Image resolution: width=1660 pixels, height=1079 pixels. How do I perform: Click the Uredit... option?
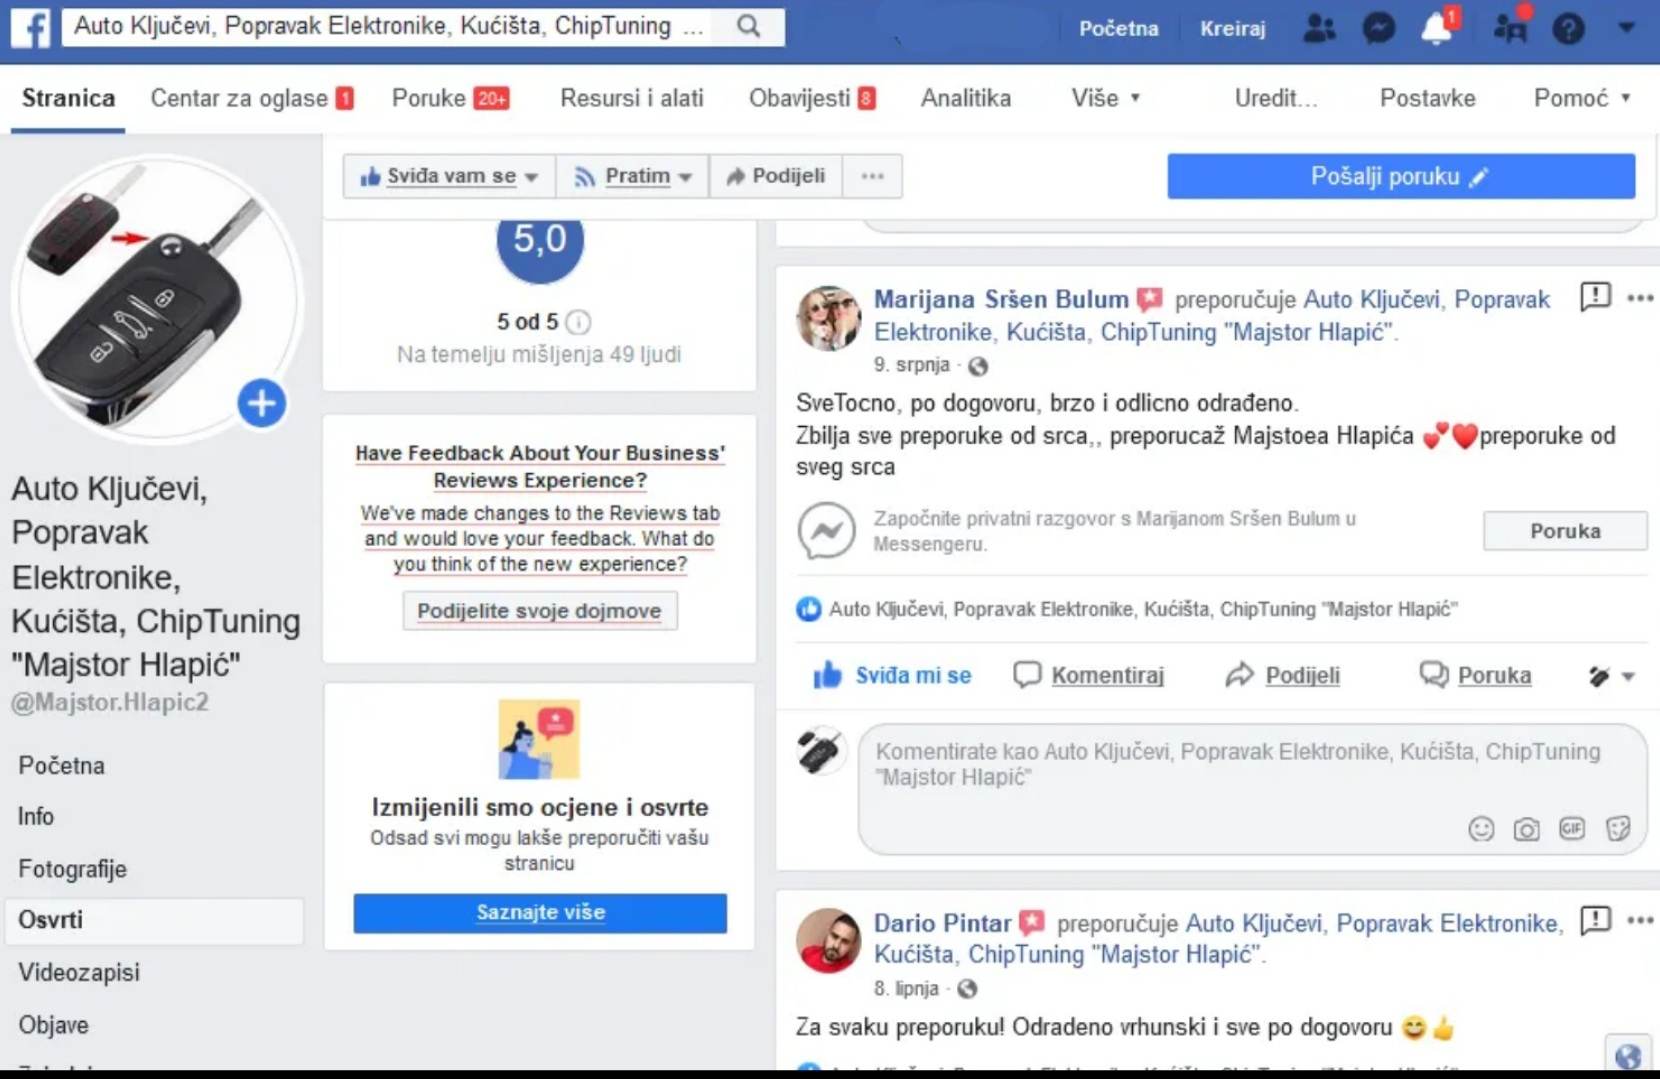pos(1275,98)
